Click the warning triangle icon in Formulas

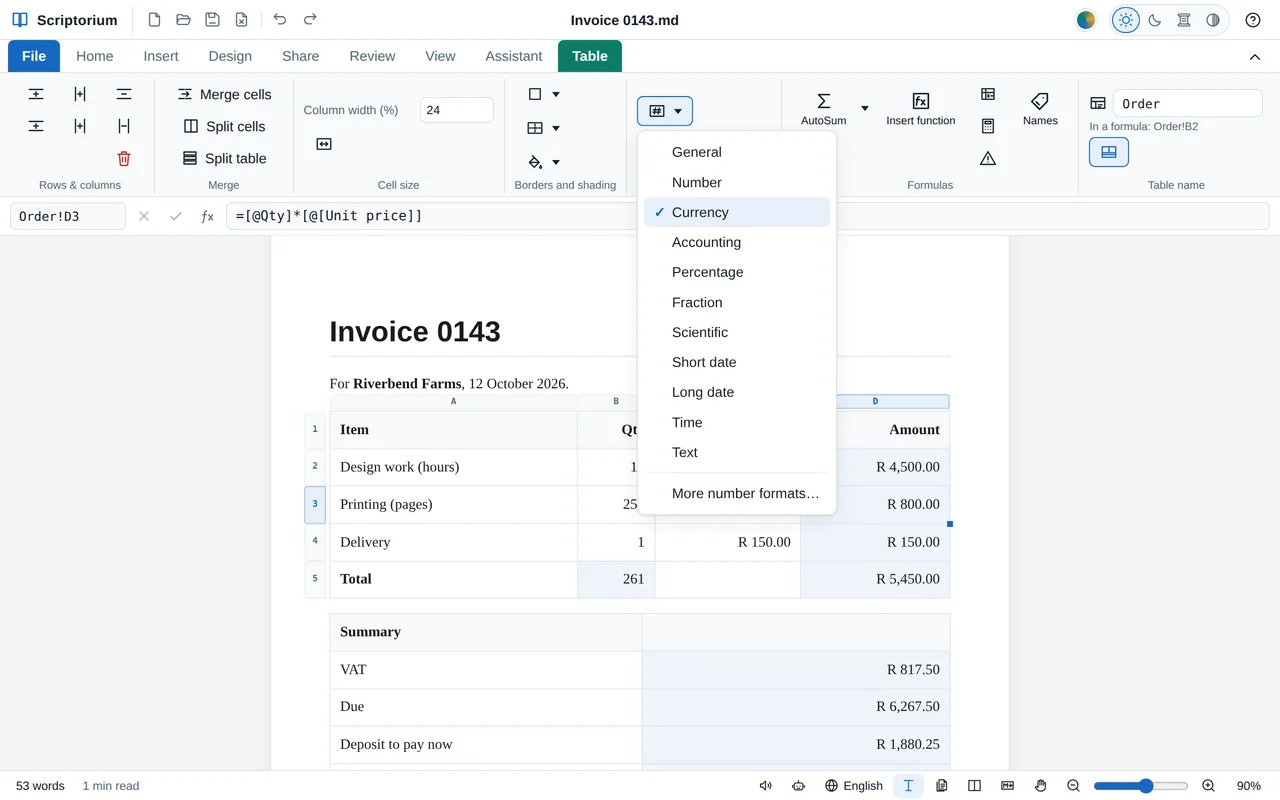pyautogui.click(x=988, y=158)
